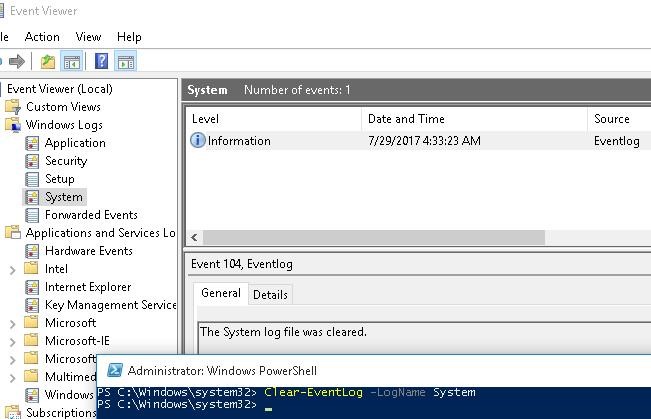Sort events by Date and Time column
Viewport: 651px width, 419px height.
click(406, 119)
